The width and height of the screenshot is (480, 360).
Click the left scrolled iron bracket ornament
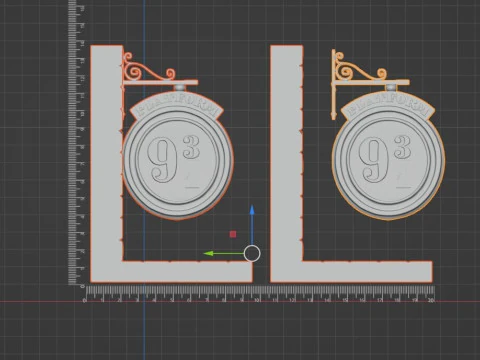147,68
